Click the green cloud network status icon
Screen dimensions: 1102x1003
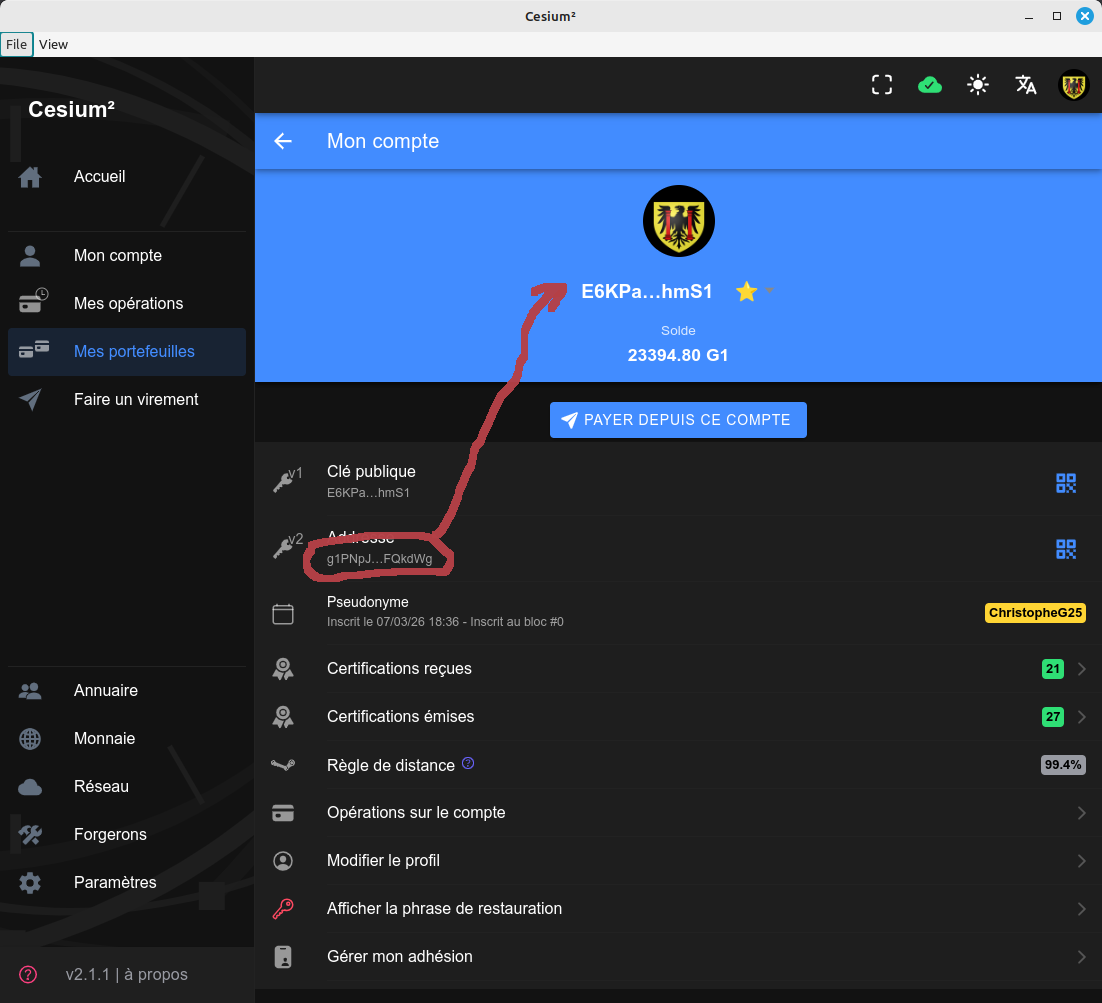(930, 85)
